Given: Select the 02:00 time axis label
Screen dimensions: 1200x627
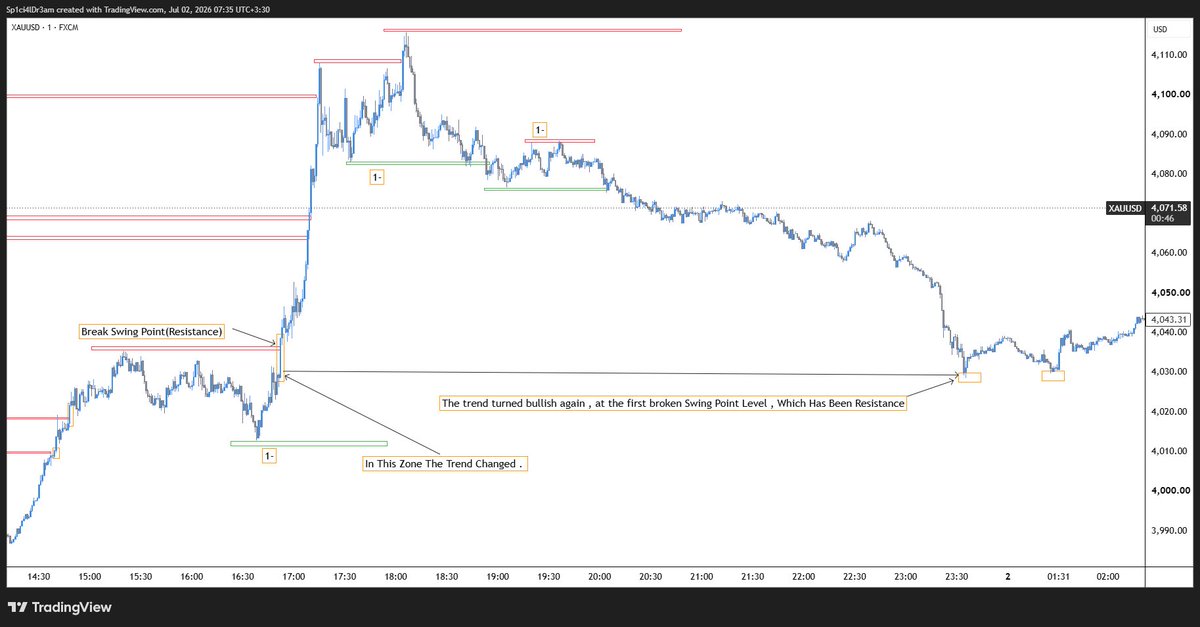Looking at the screenshot, I should 1109,577.
